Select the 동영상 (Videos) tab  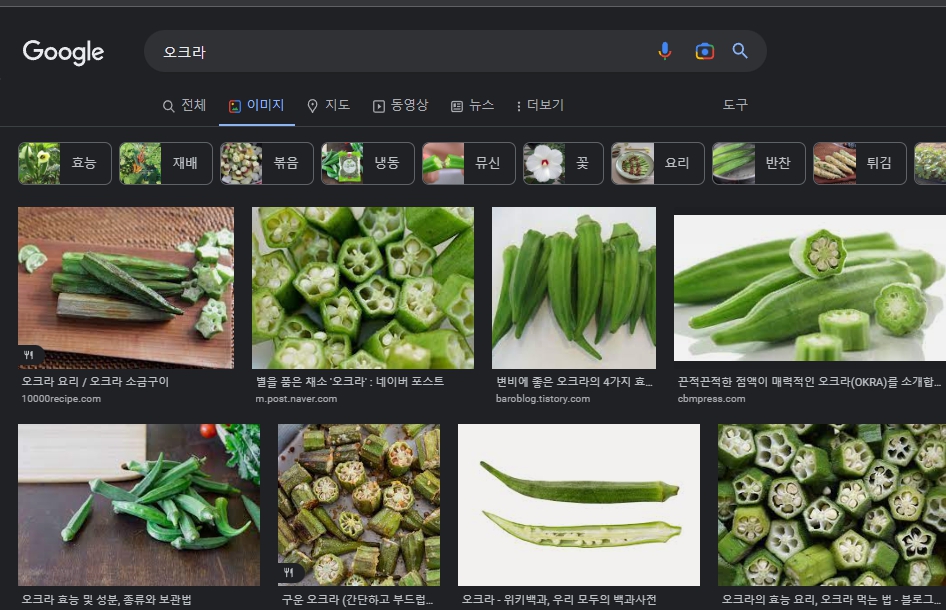point(400,105)
